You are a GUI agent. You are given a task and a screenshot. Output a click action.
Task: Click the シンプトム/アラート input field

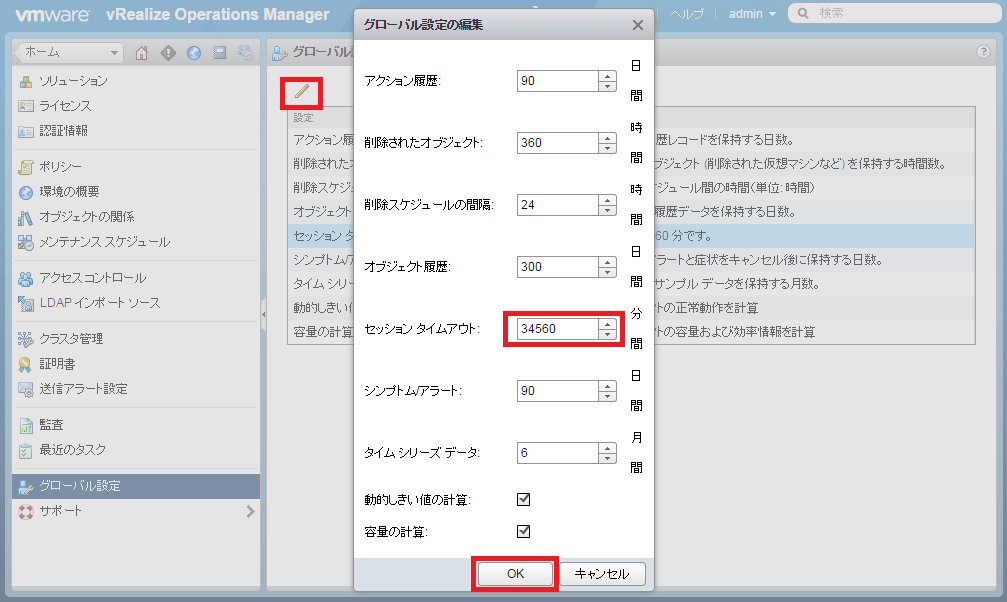pos(558,391)
